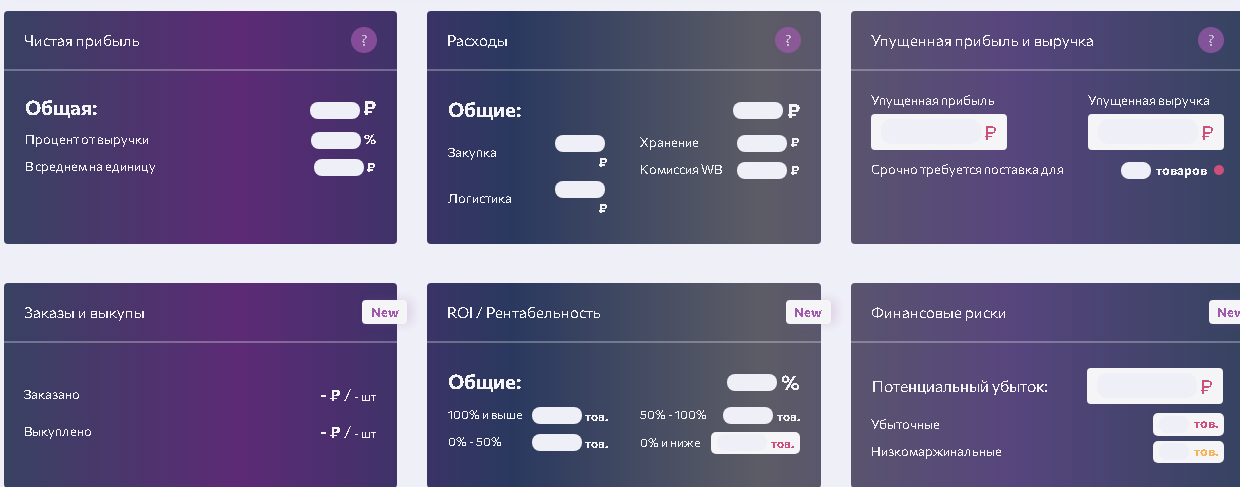The image size is (1240, 487).
Task: Click the New badge on Финансовые риски
Action: tap(1227, 313)
